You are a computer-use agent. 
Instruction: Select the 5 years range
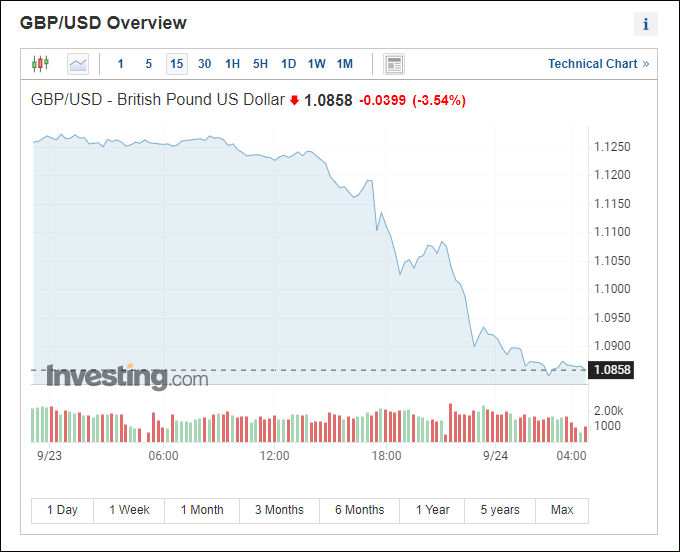click(x=500, y=510)
